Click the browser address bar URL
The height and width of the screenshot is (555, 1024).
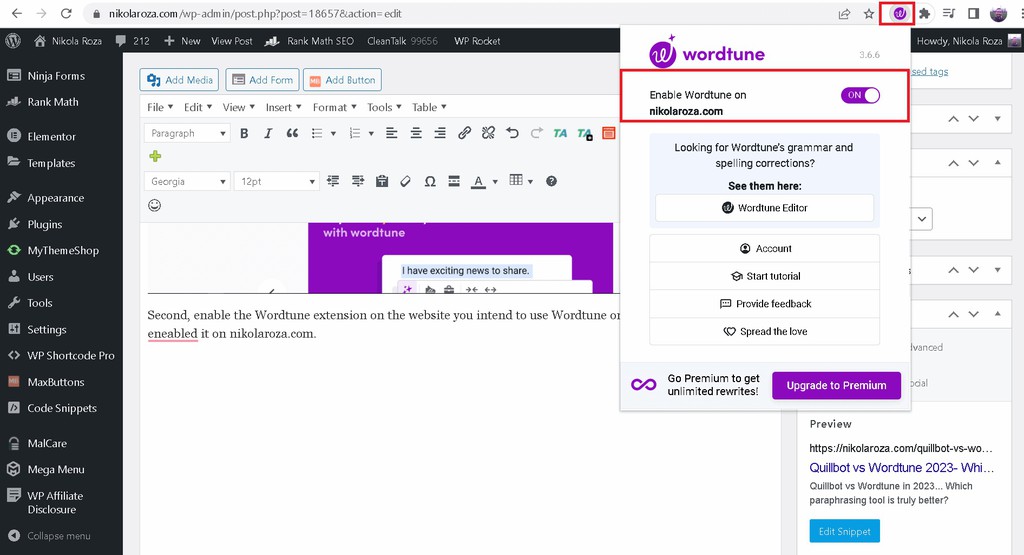tap(255, 14)
